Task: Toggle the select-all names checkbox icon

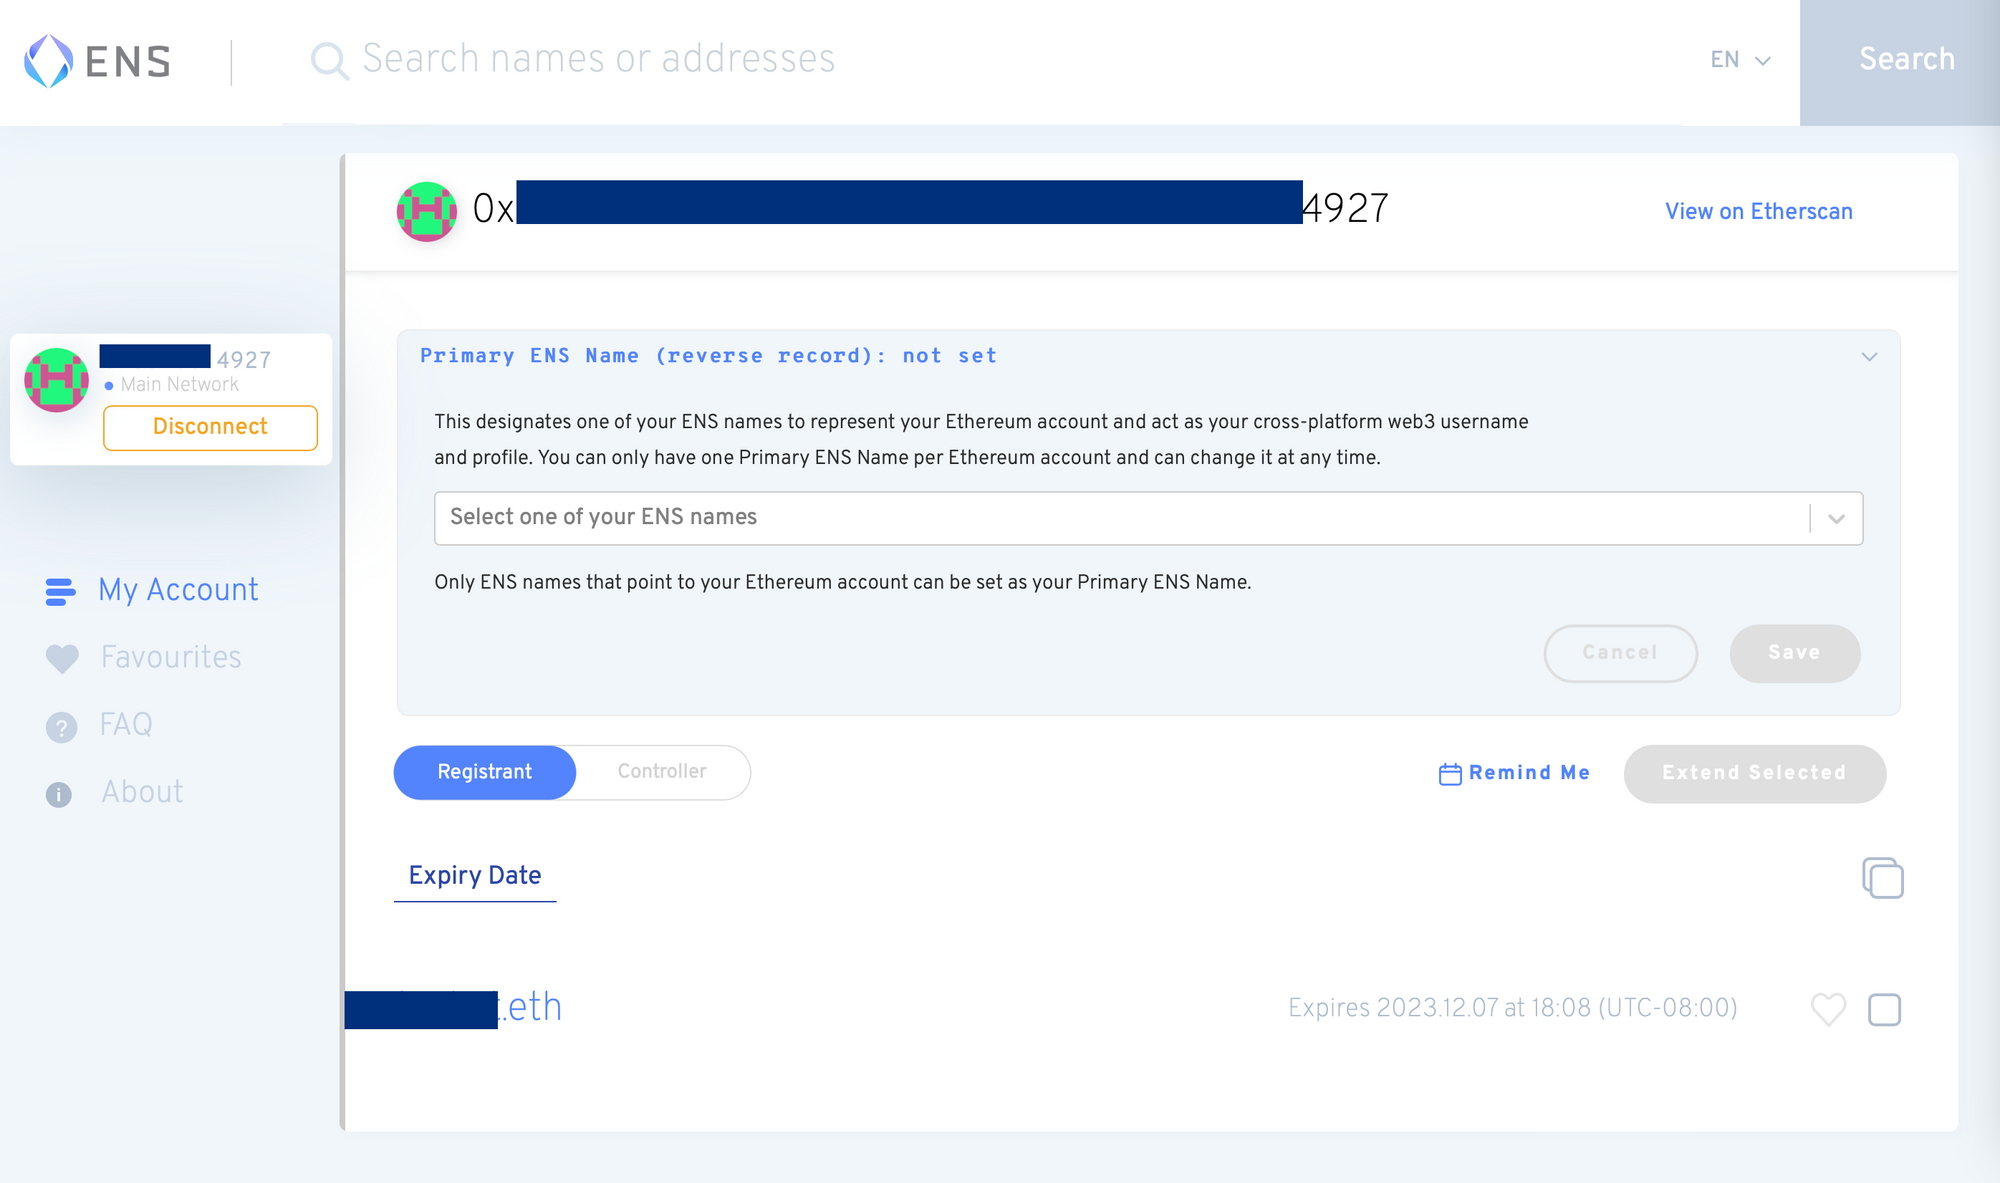Action: 1882,878
